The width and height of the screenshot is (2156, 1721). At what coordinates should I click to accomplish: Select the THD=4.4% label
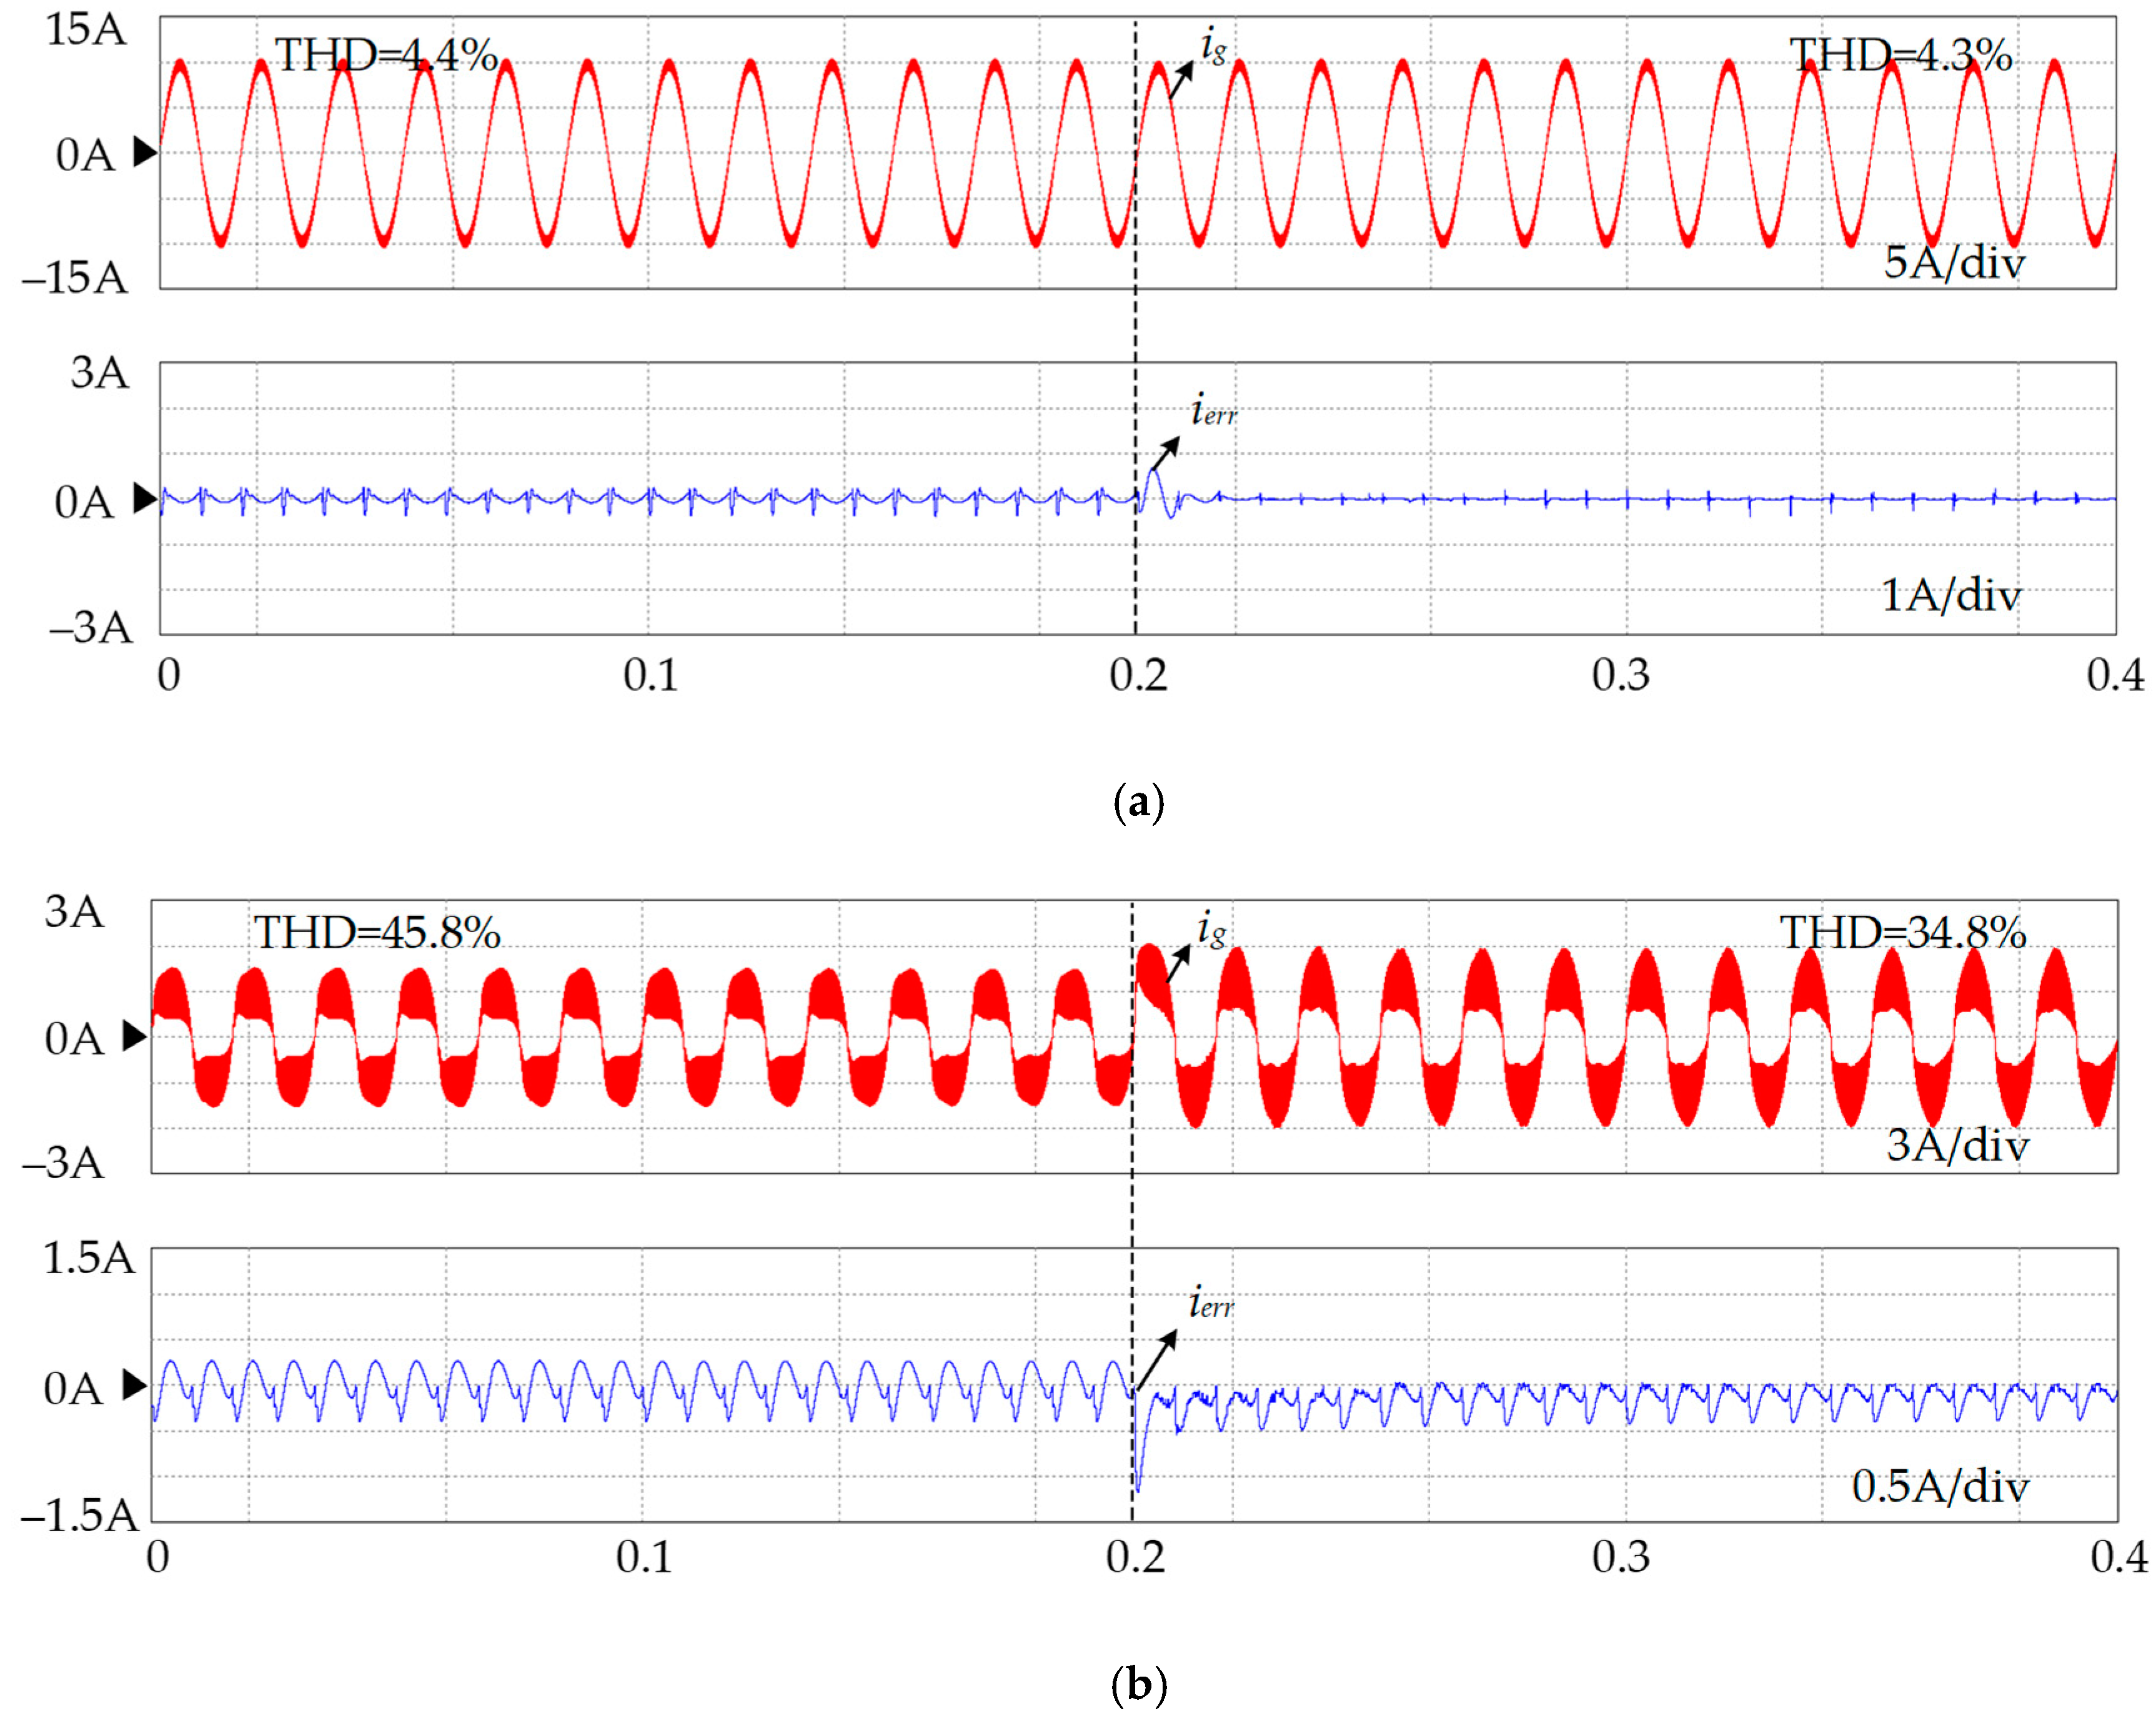tap(386, 55)
